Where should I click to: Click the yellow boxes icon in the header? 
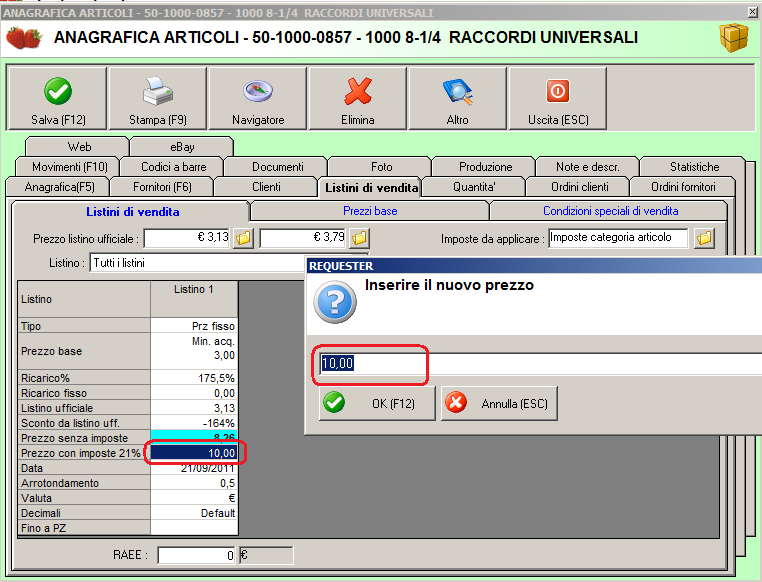734,38
